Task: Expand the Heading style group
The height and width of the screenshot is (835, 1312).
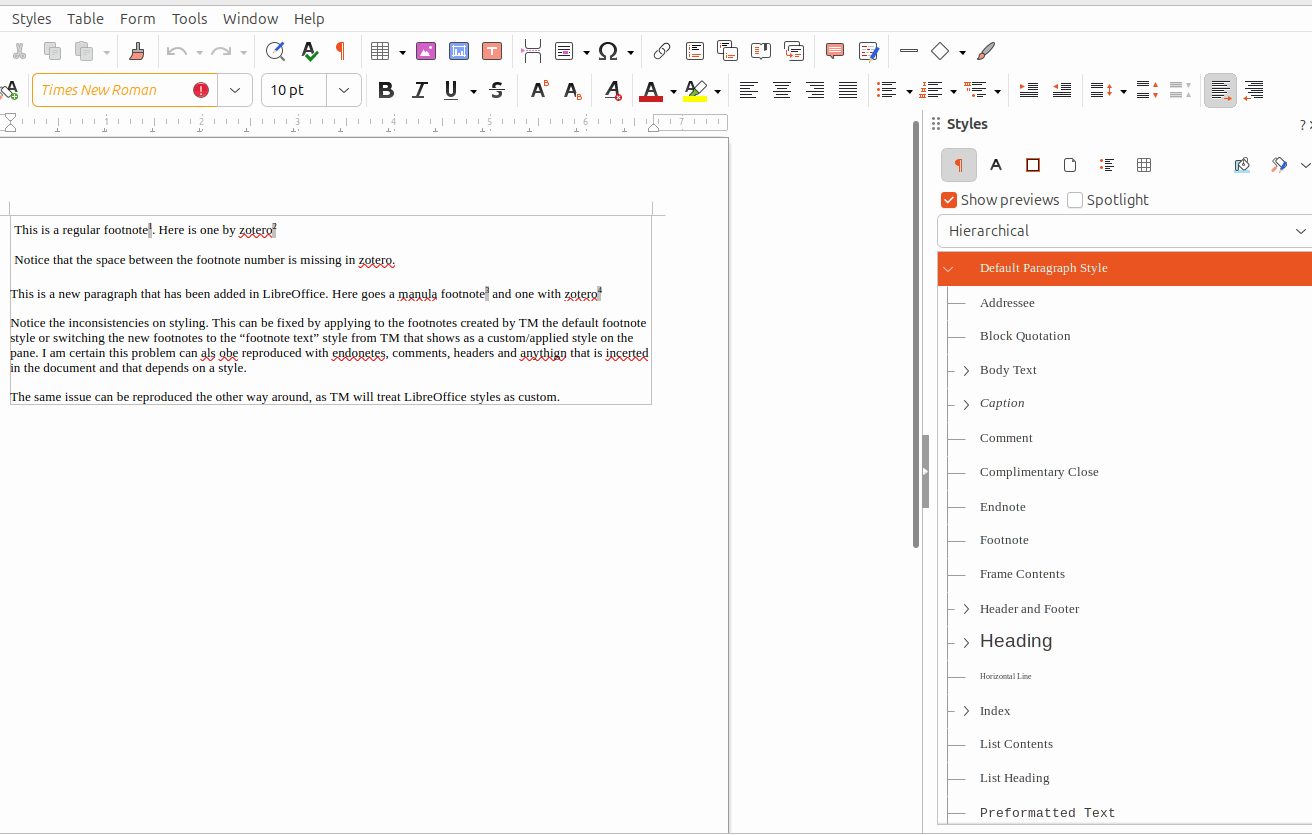Action: tap(966, 643)
